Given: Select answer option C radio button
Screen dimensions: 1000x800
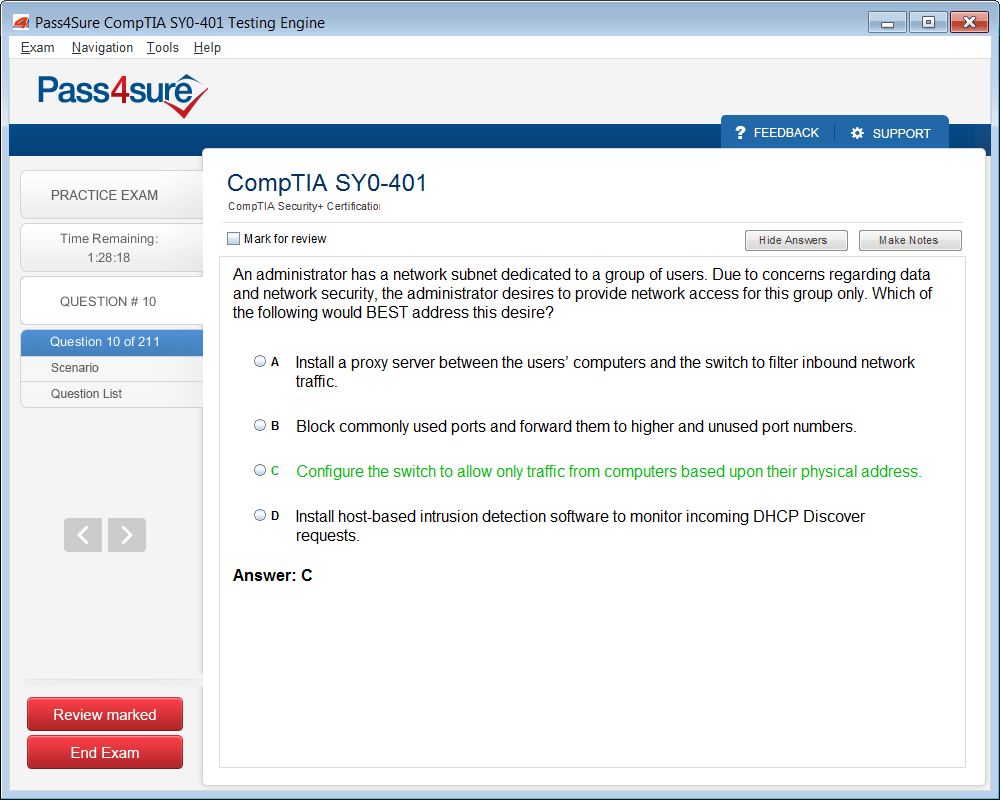Looking at the screenshot, I should 260,470.
